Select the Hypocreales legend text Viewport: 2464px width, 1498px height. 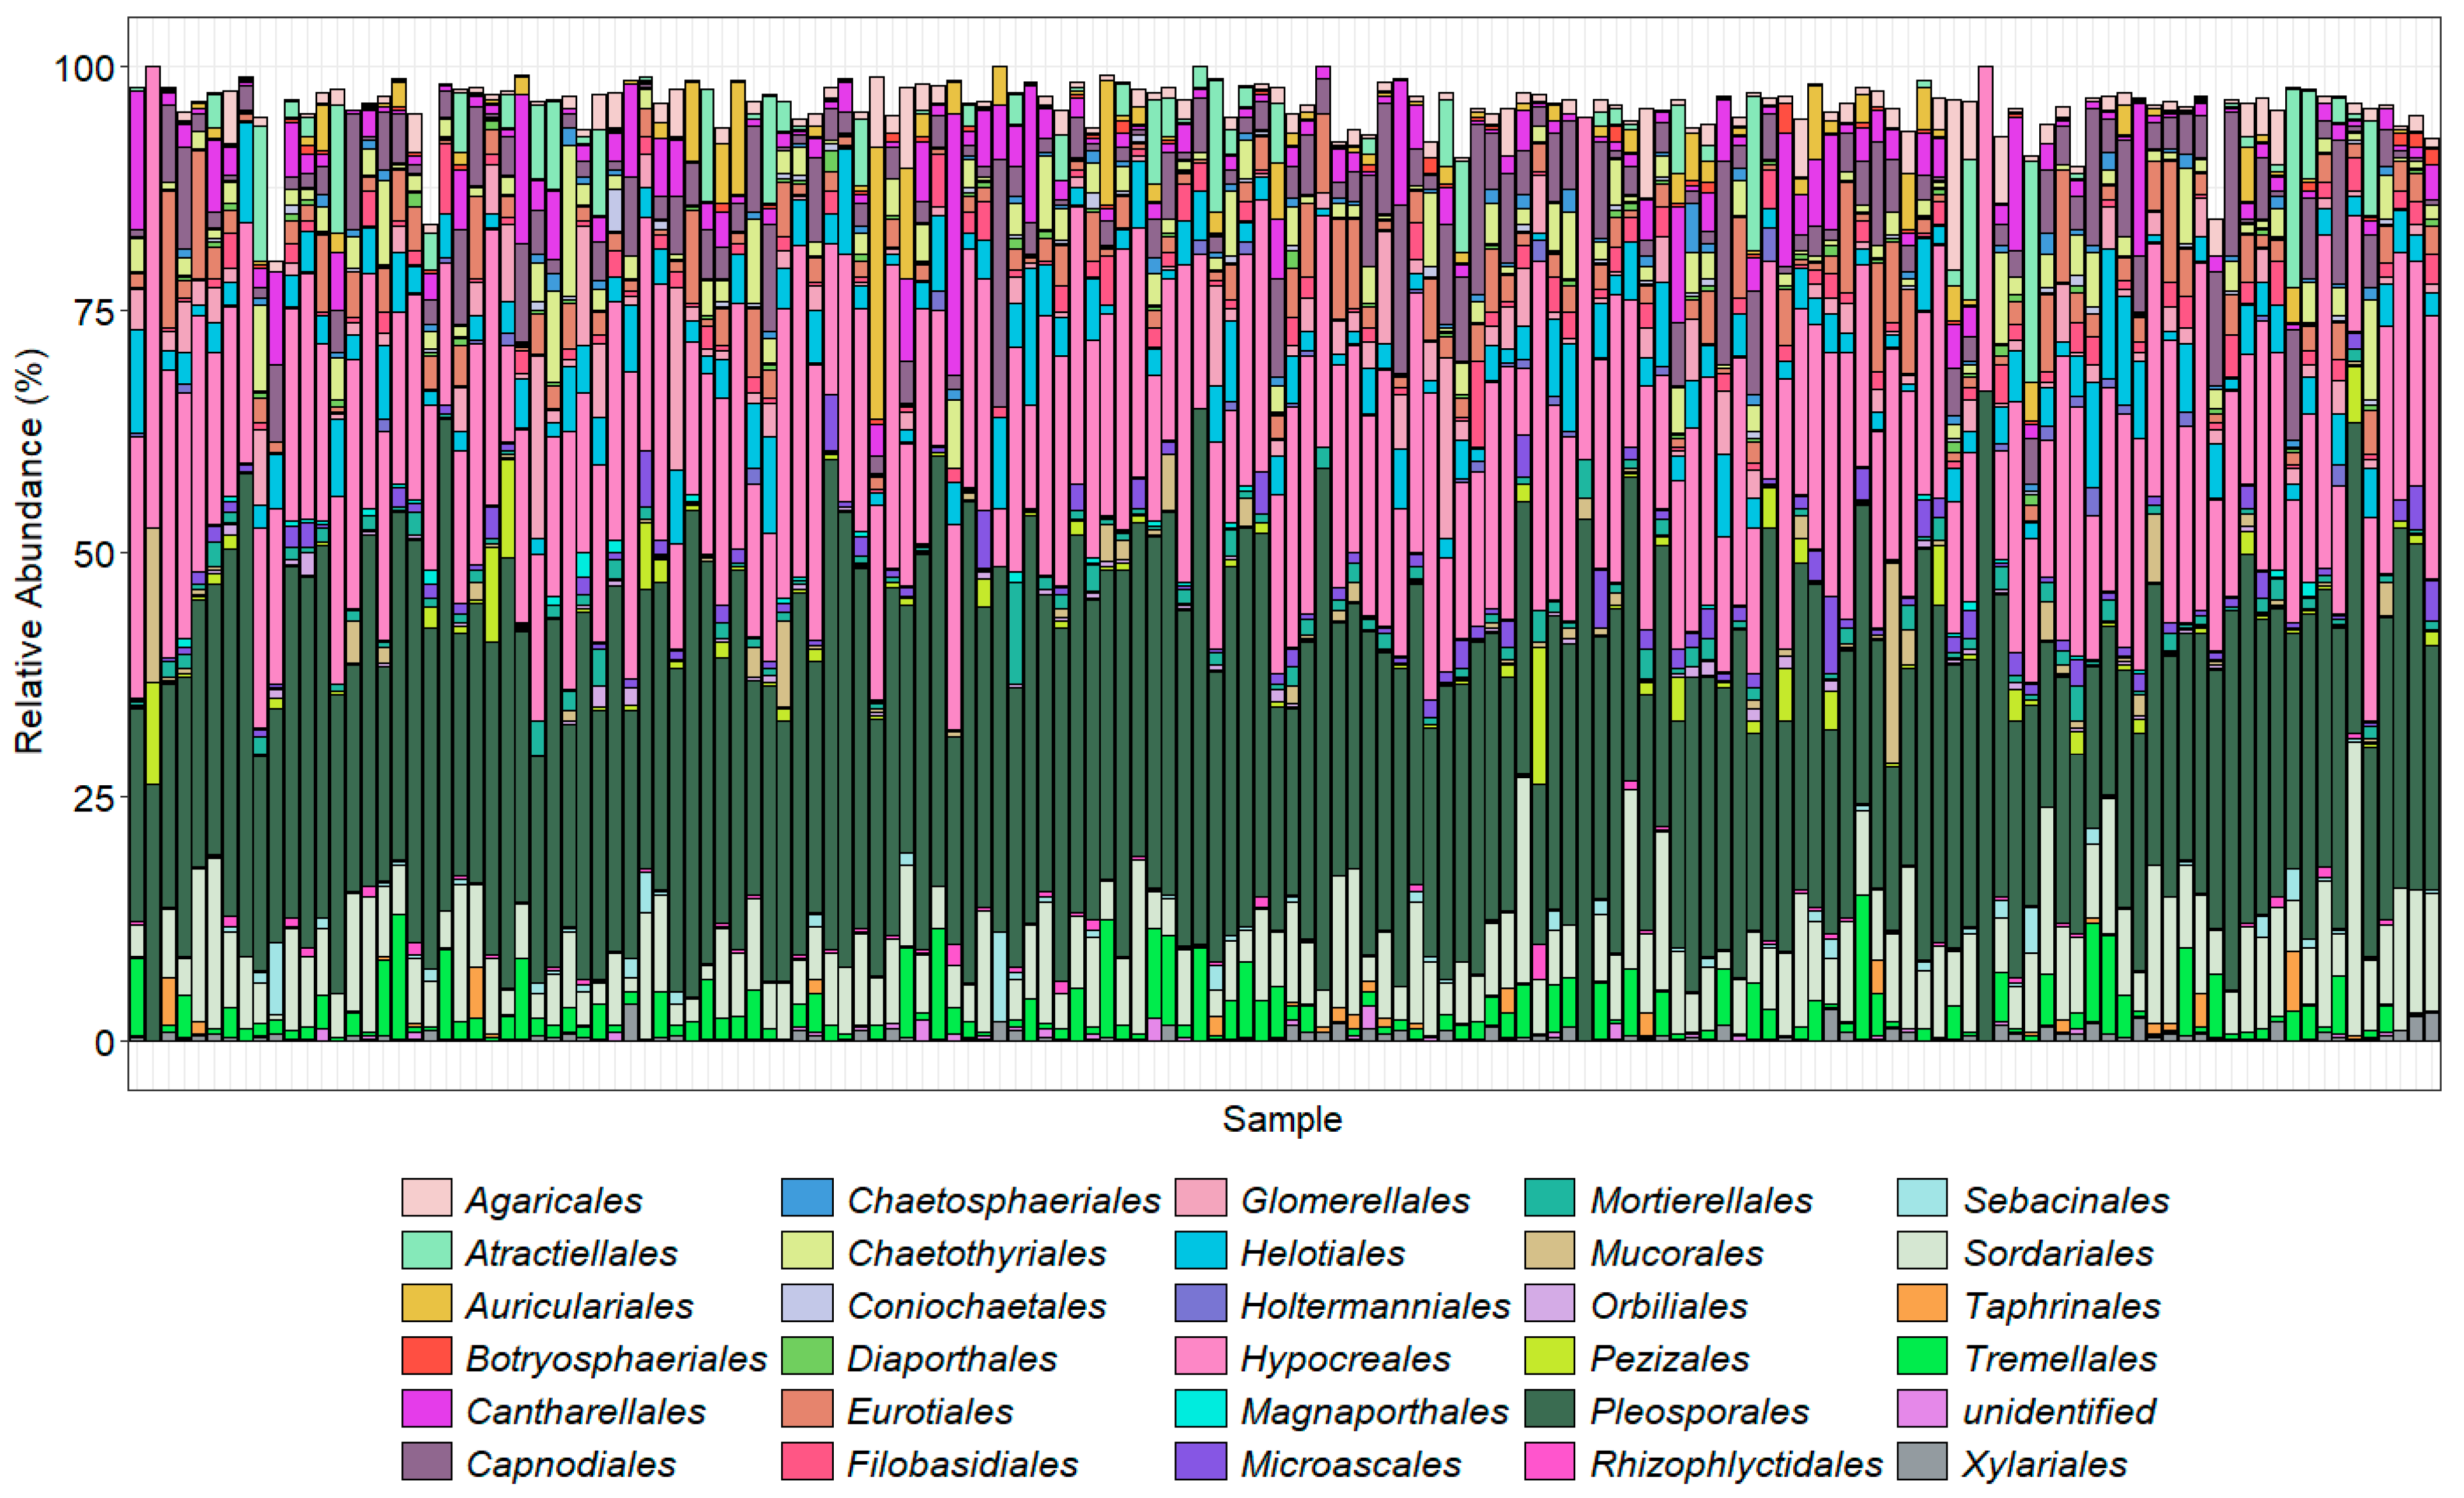(x=1345, y=1359)
